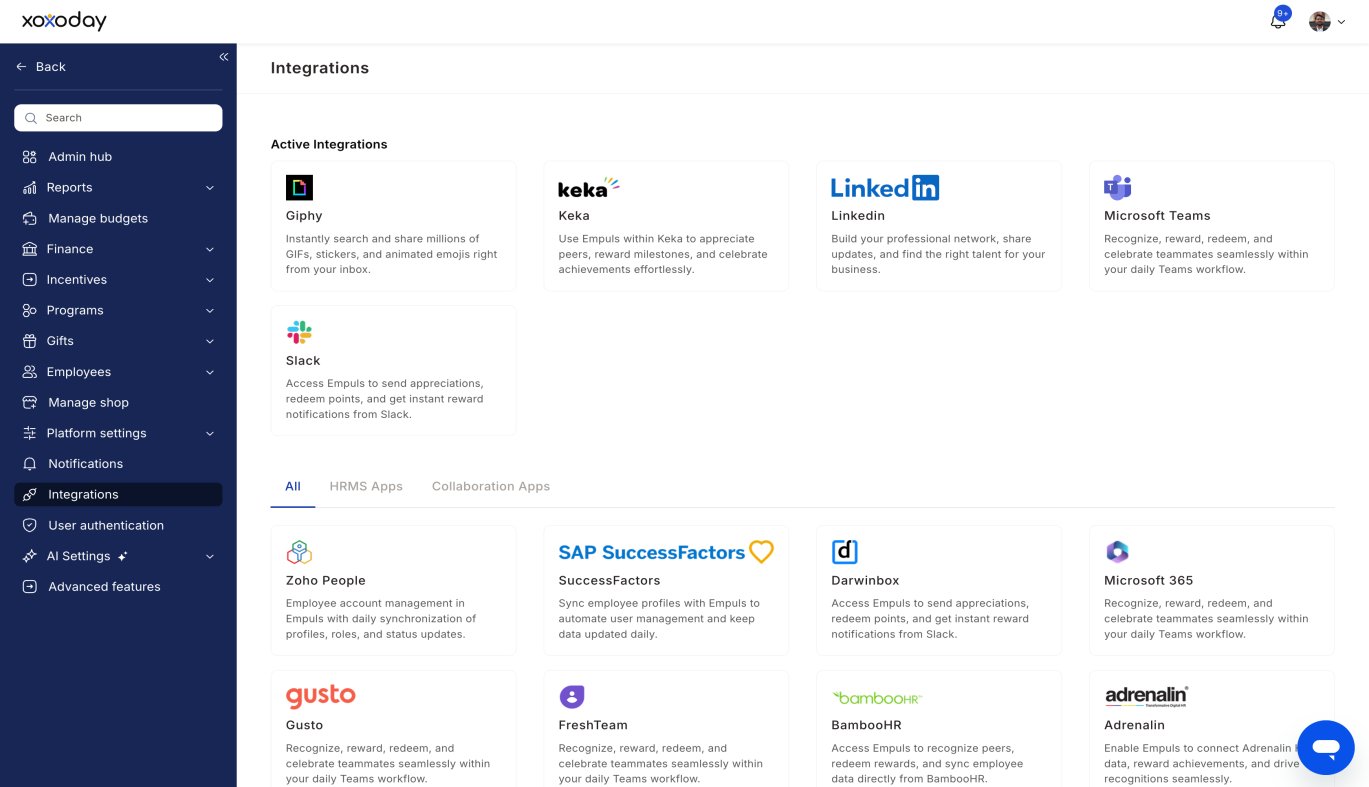Click the Advanced features icon
The image size is (1369, 787).
pos(30,587)
